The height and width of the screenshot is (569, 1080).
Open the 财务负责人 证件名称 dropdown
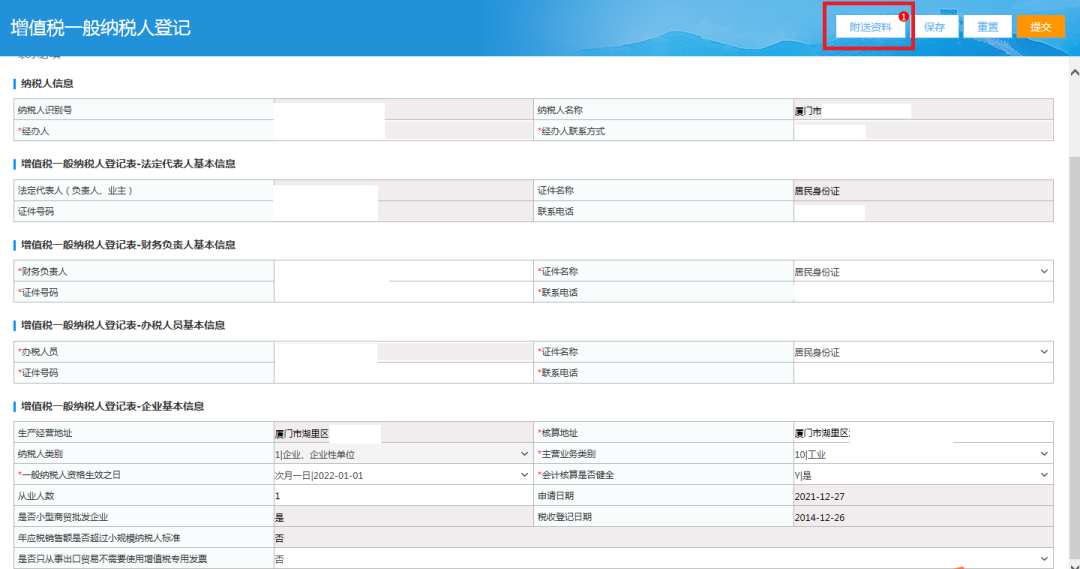[923, 271]
